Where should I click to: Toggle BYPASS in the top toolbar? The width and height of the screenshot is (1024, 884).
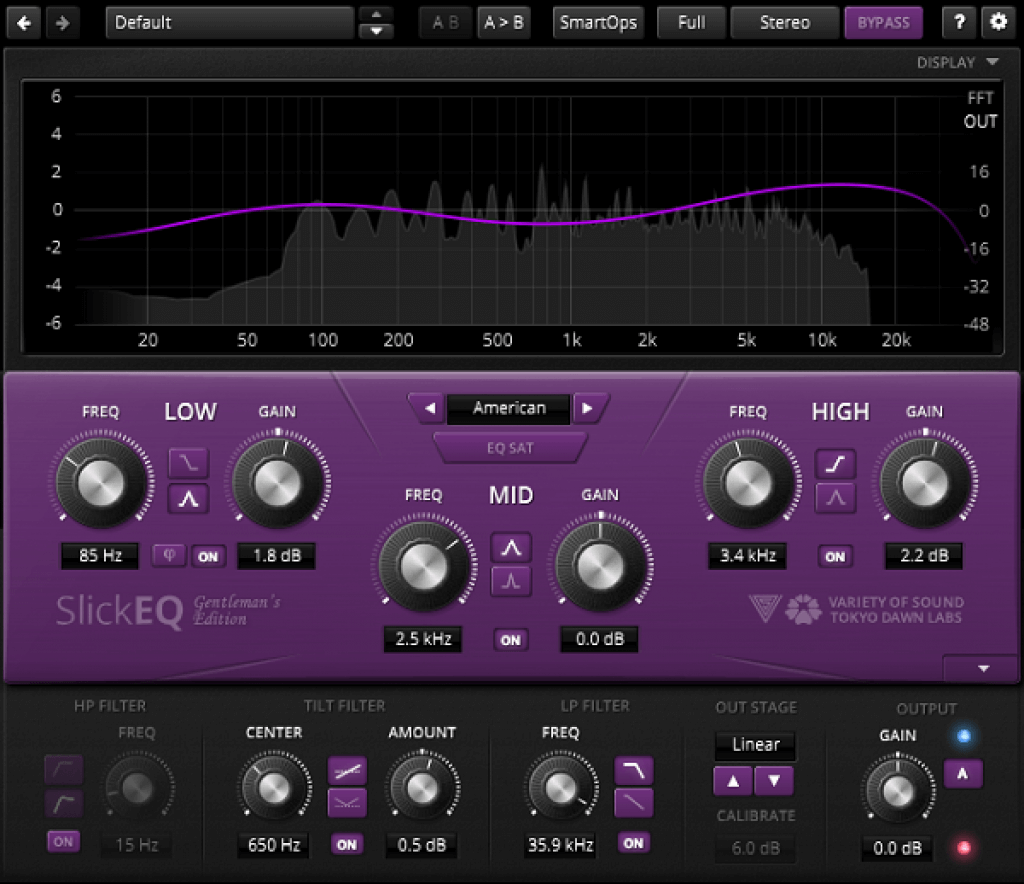coord(883,22)
